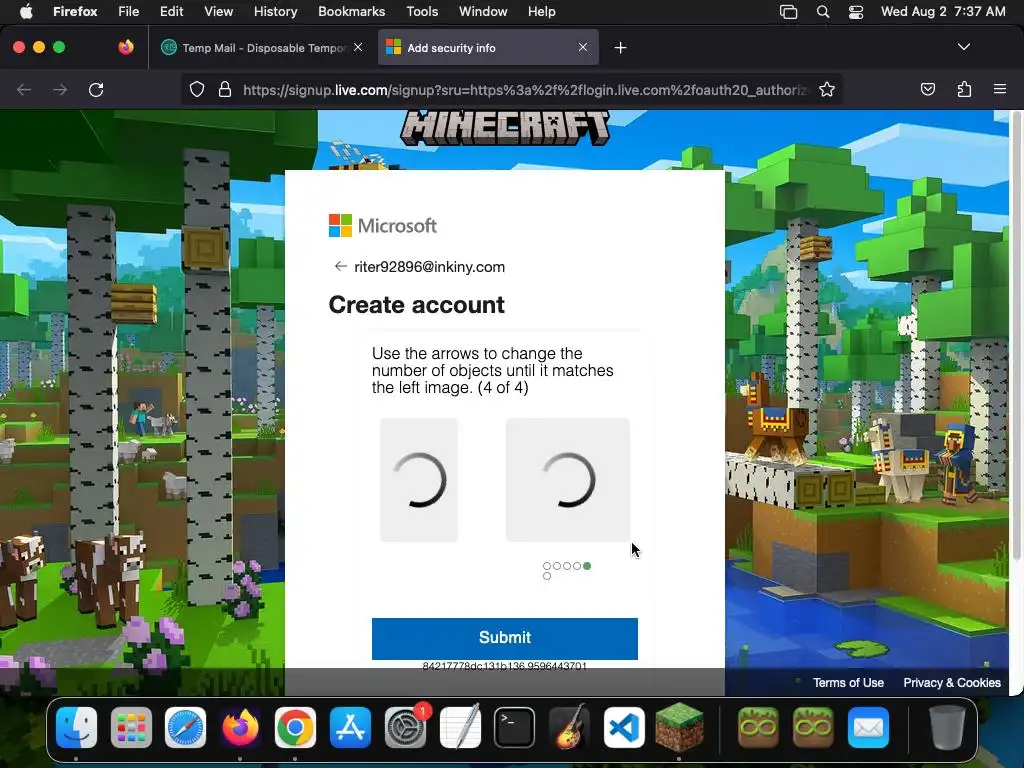Click the date and time in menu bar
1024x768 pixels.
pos(943,12)
